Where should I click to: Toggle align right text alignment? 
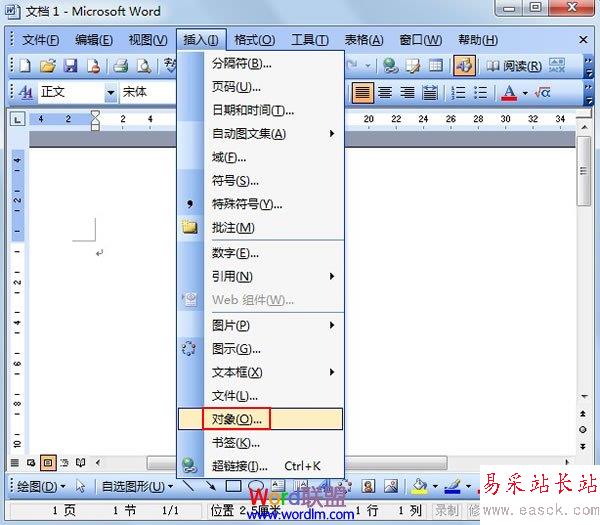pyautogui.click(x=408, y=93)
